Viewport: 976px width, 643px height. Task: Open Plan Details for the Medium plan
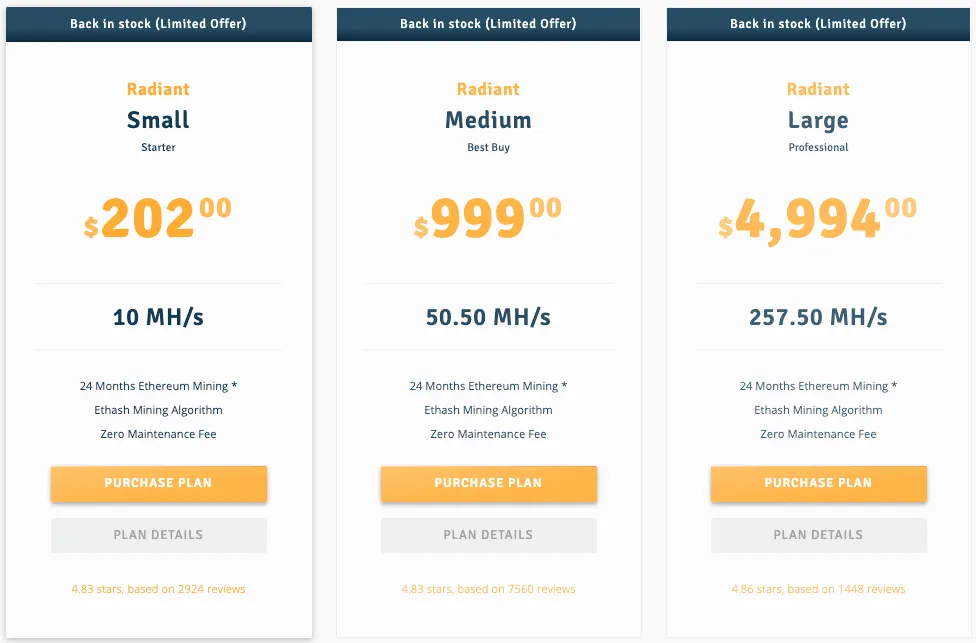[488, 535]
